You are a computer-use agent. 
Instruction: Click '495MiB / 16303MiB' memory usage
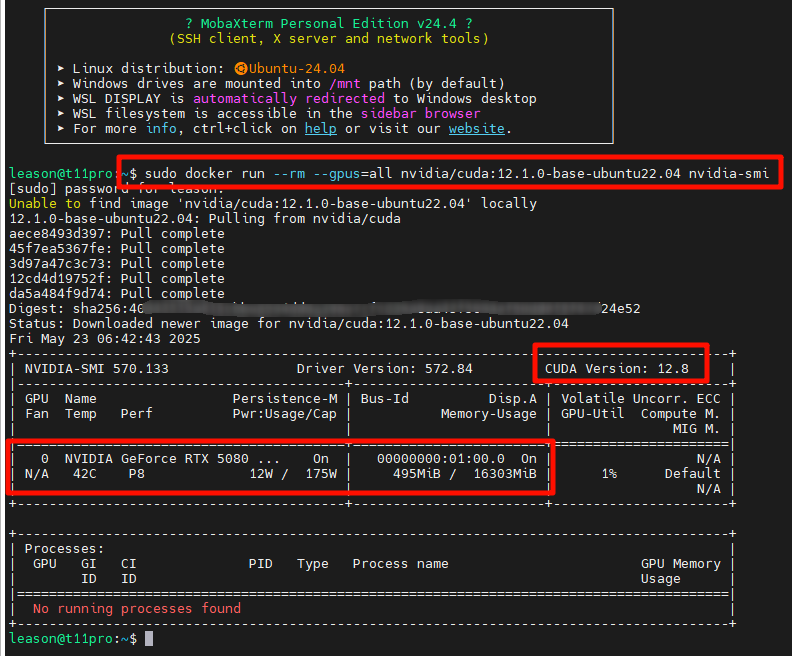[x=465, y=474]
